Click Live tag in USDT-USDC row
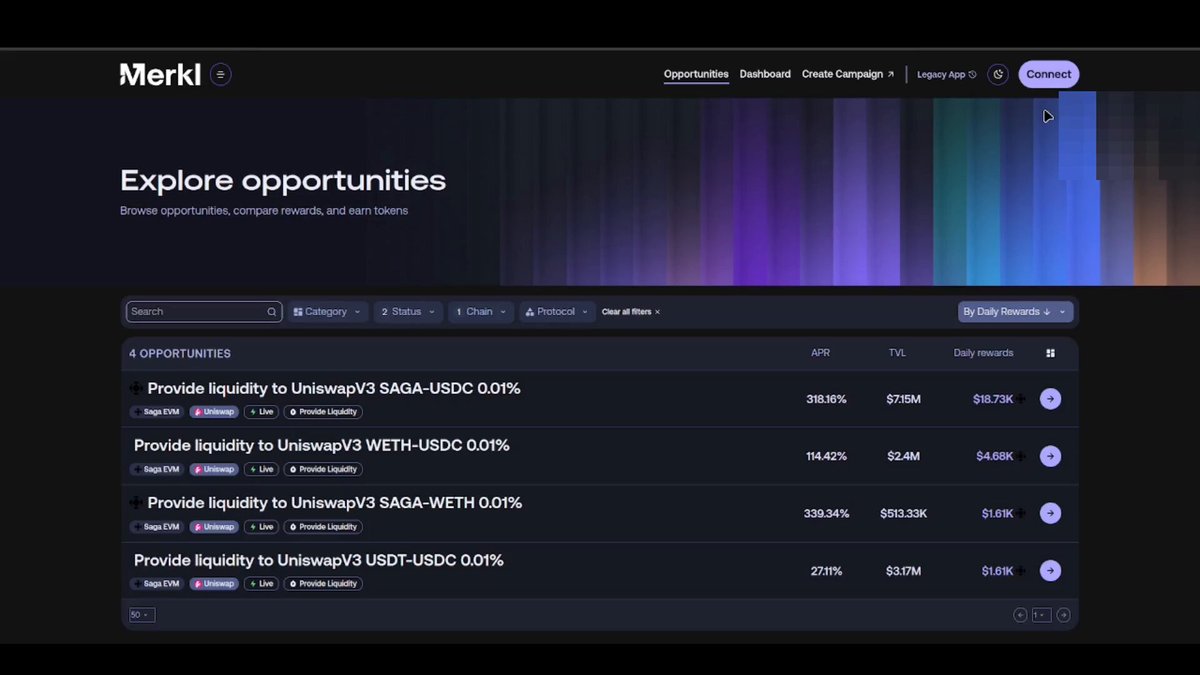 (x=262, y=584)
